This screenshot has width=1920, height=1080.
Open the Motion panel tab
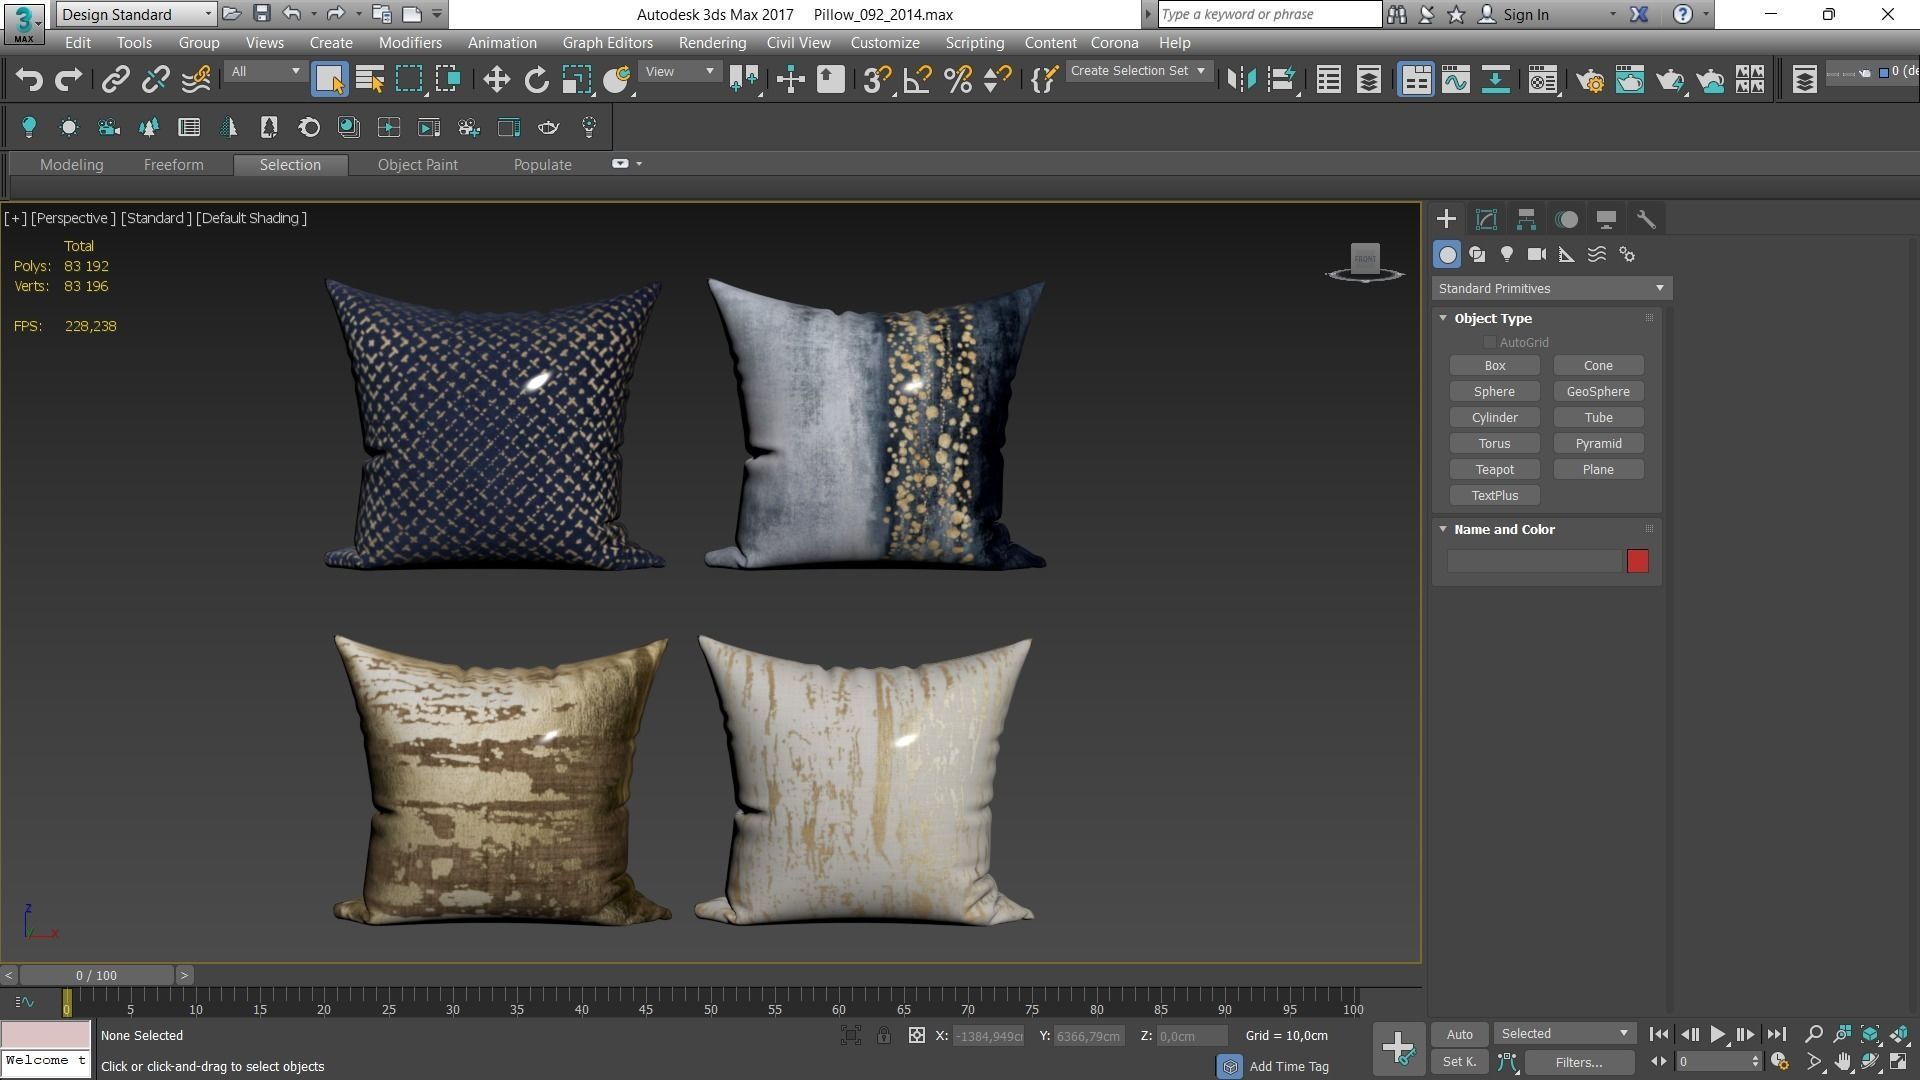(x=1566, y=219)
